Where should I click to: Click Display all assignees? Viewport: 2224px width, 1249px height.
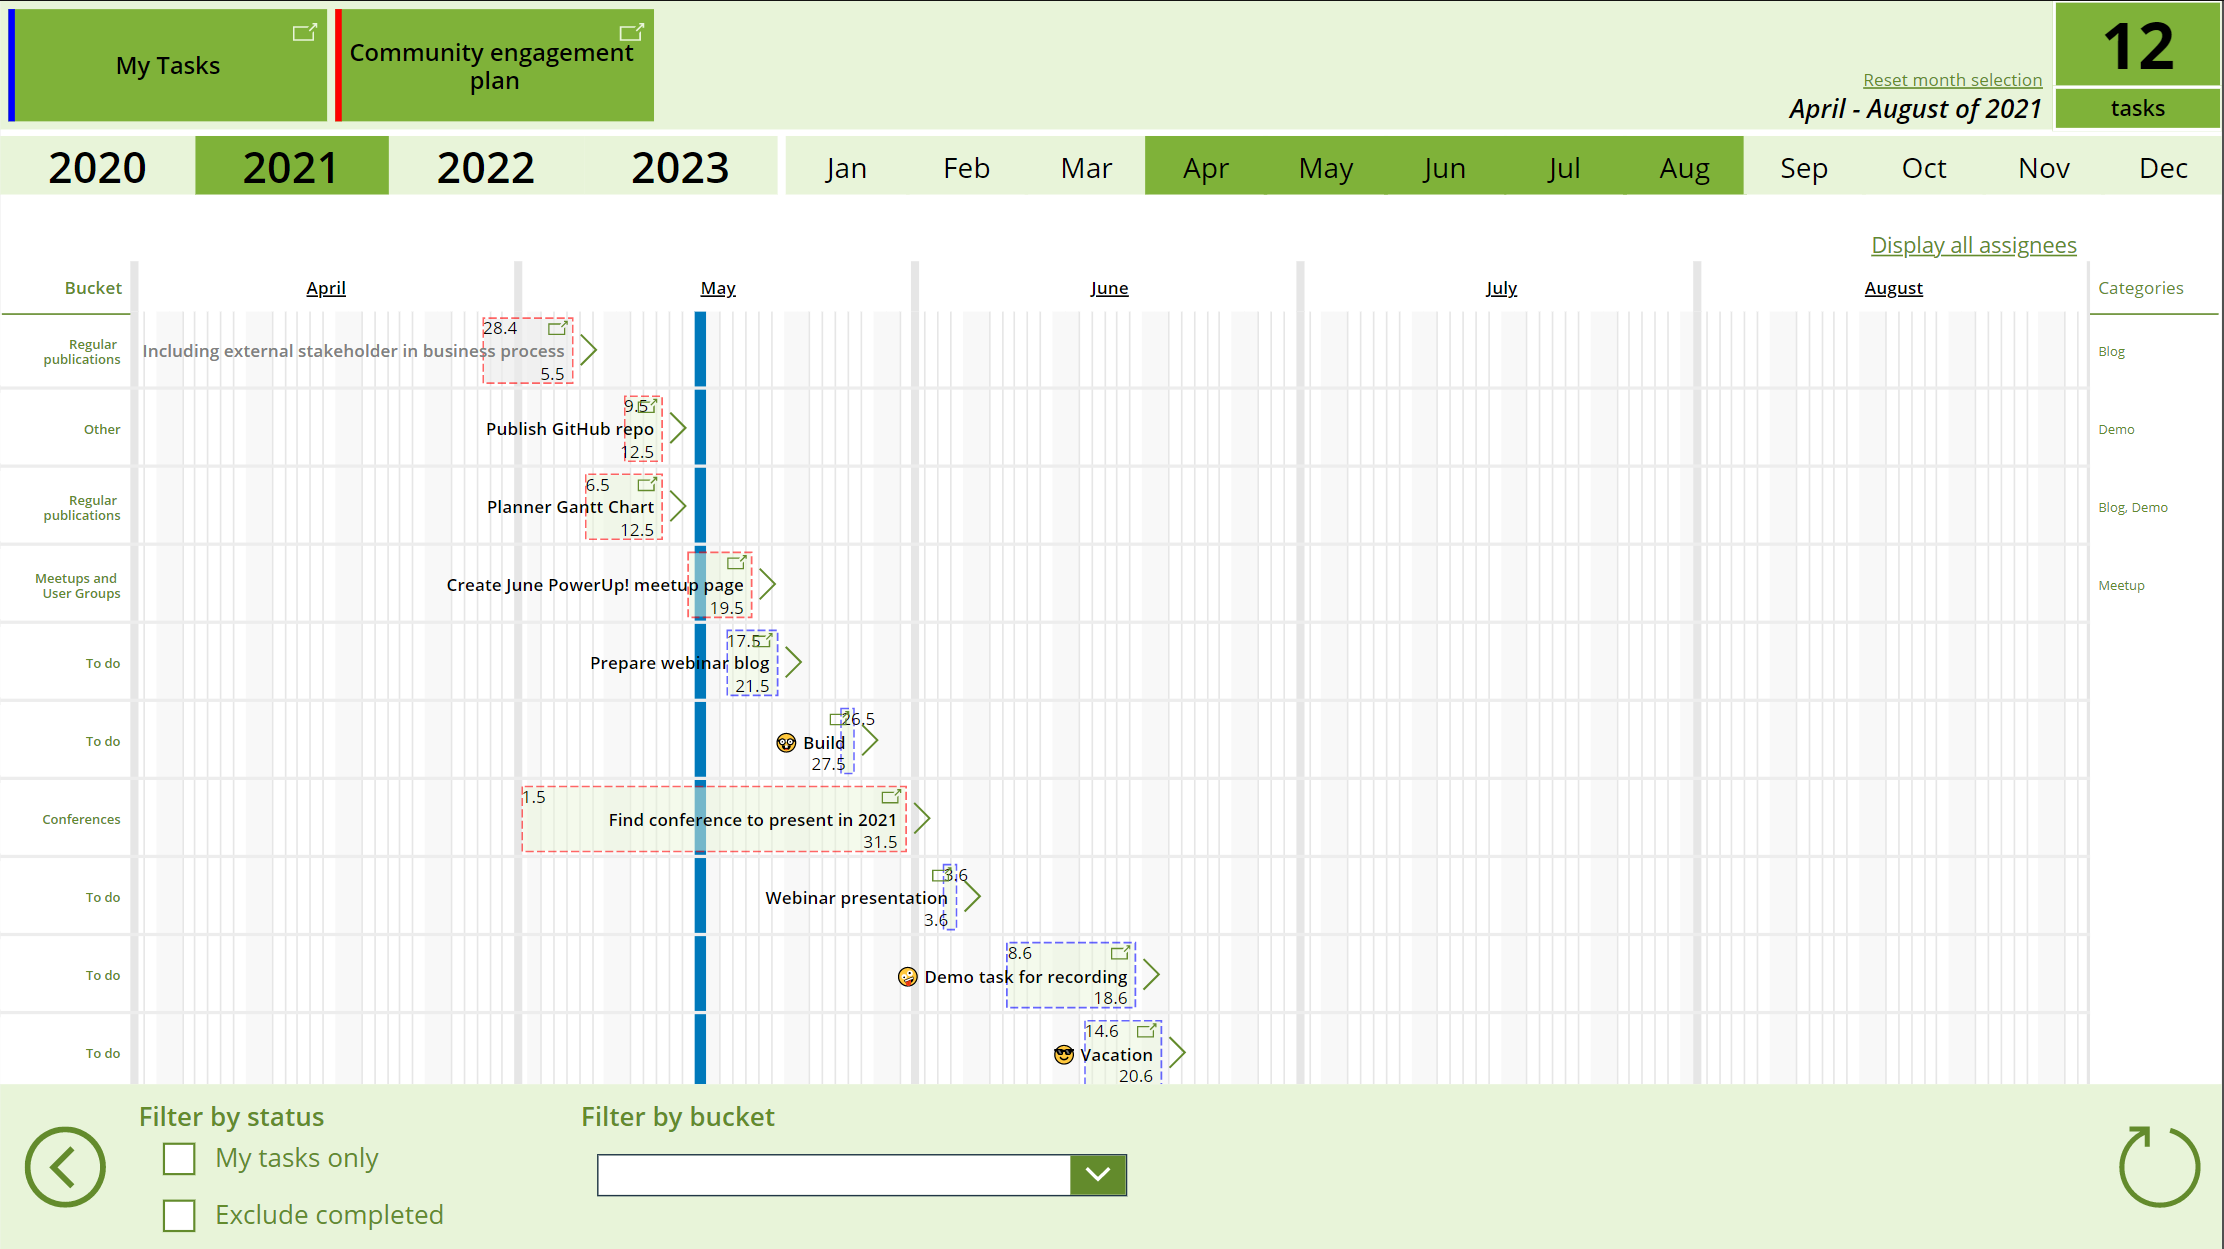click(1973, 245)
